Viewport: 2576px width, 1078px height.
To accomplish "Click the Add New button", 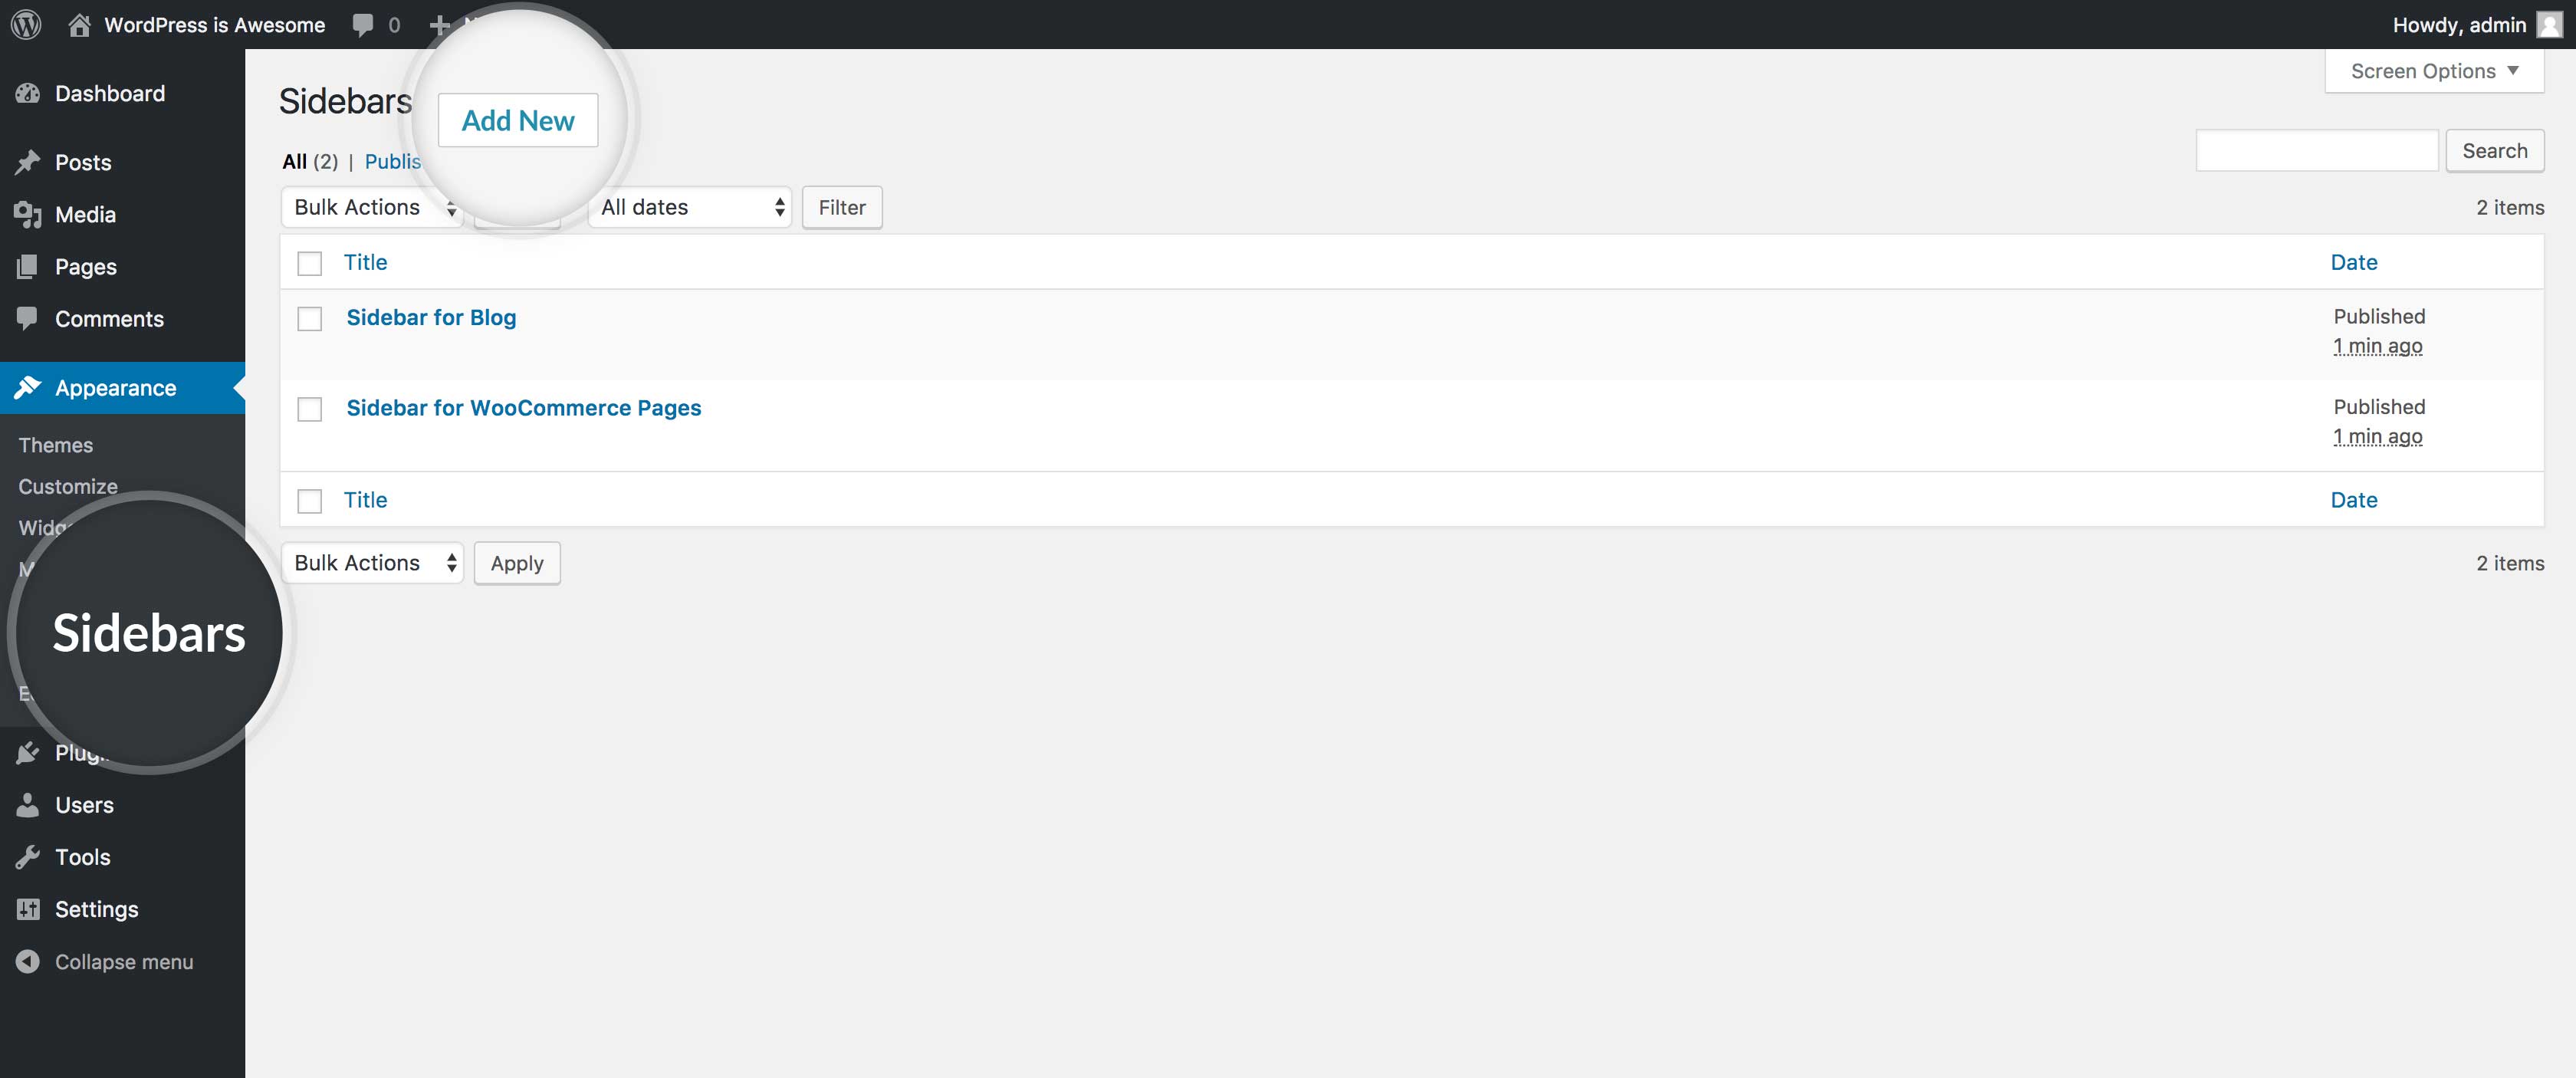I will tap(518, 120).
